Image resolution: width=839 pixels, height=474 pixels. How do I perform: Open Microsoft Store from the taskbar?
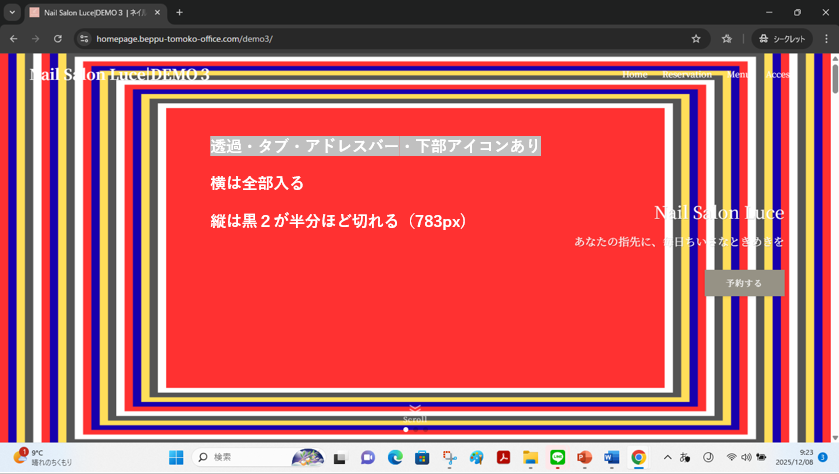422,457
